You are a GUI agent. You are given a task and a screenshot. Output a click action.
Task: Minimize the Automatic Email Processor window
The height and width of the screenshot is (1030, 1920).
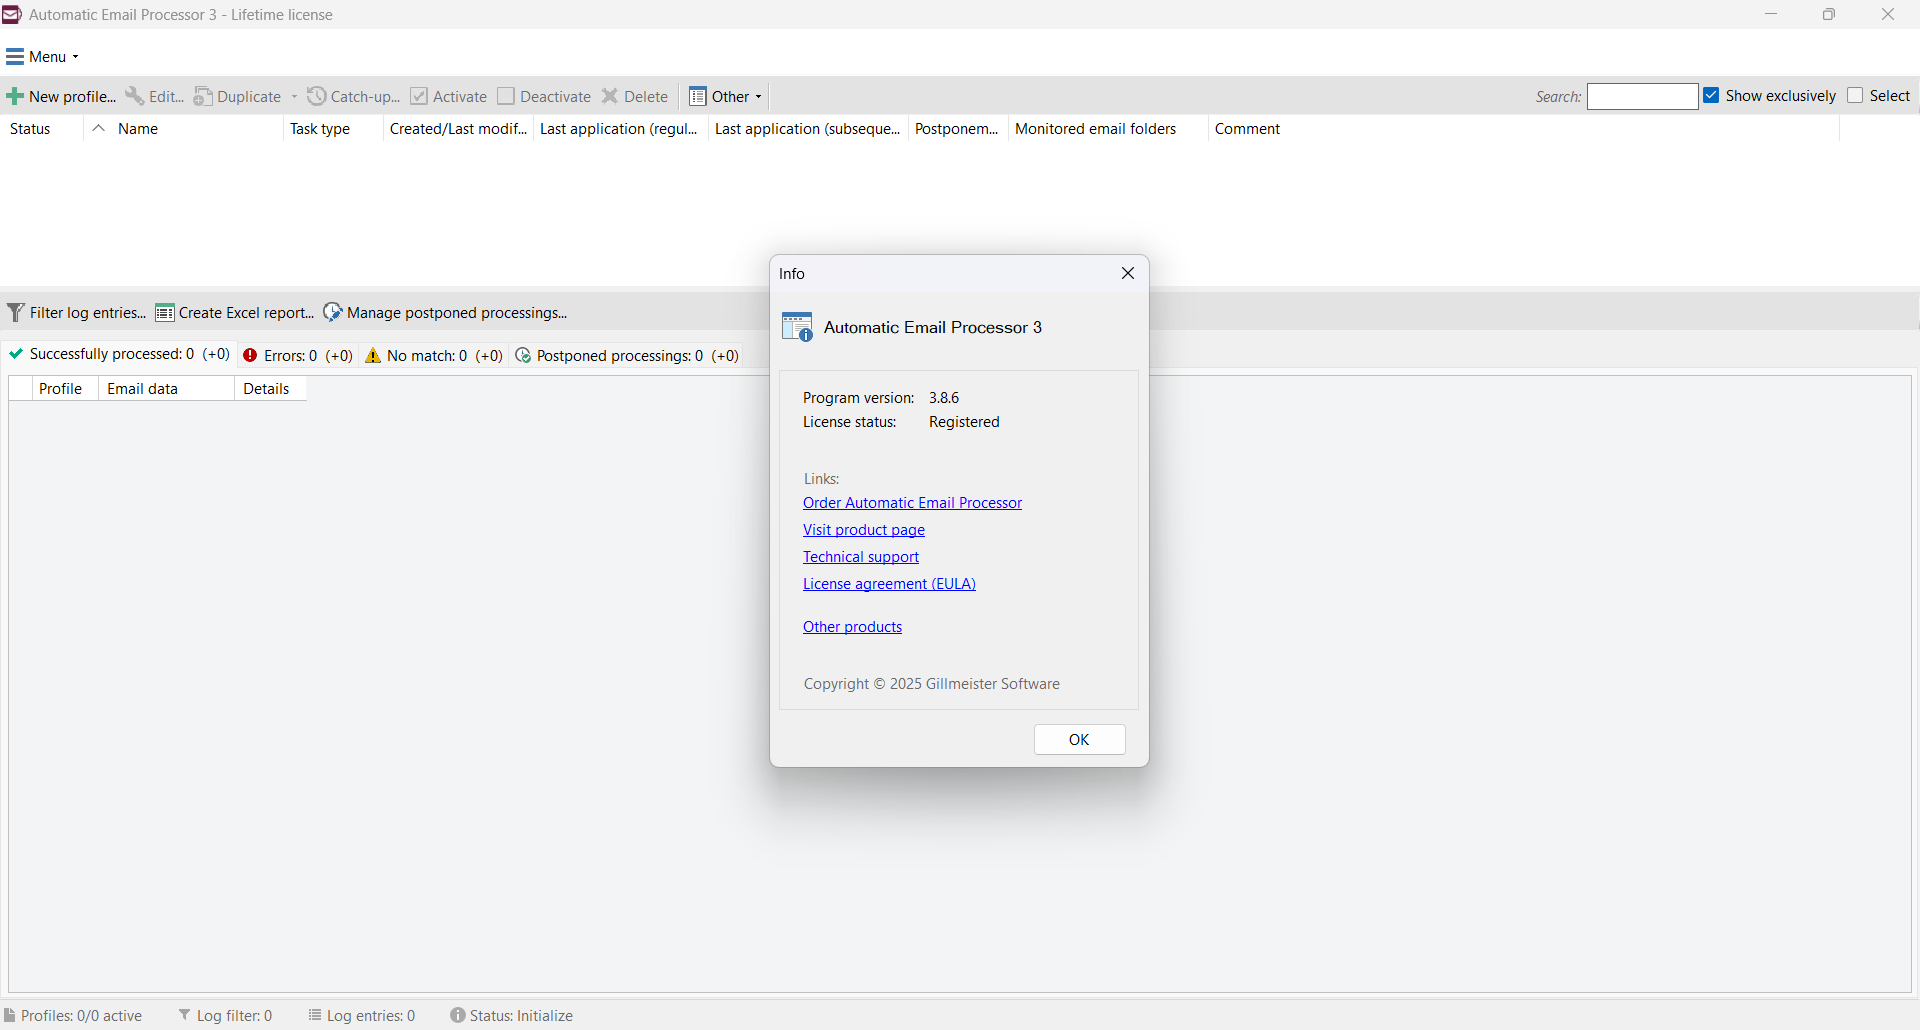click(x=1771, y=14)
